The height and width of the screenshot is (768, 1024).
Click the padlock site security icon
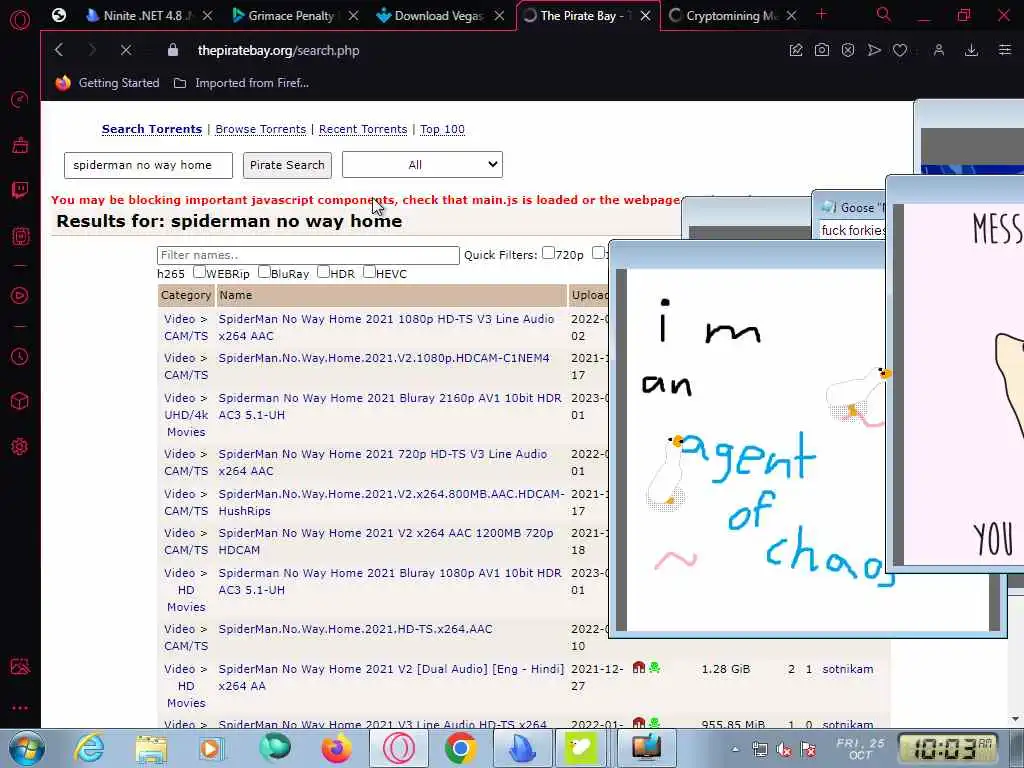click(x=172, y=50)
